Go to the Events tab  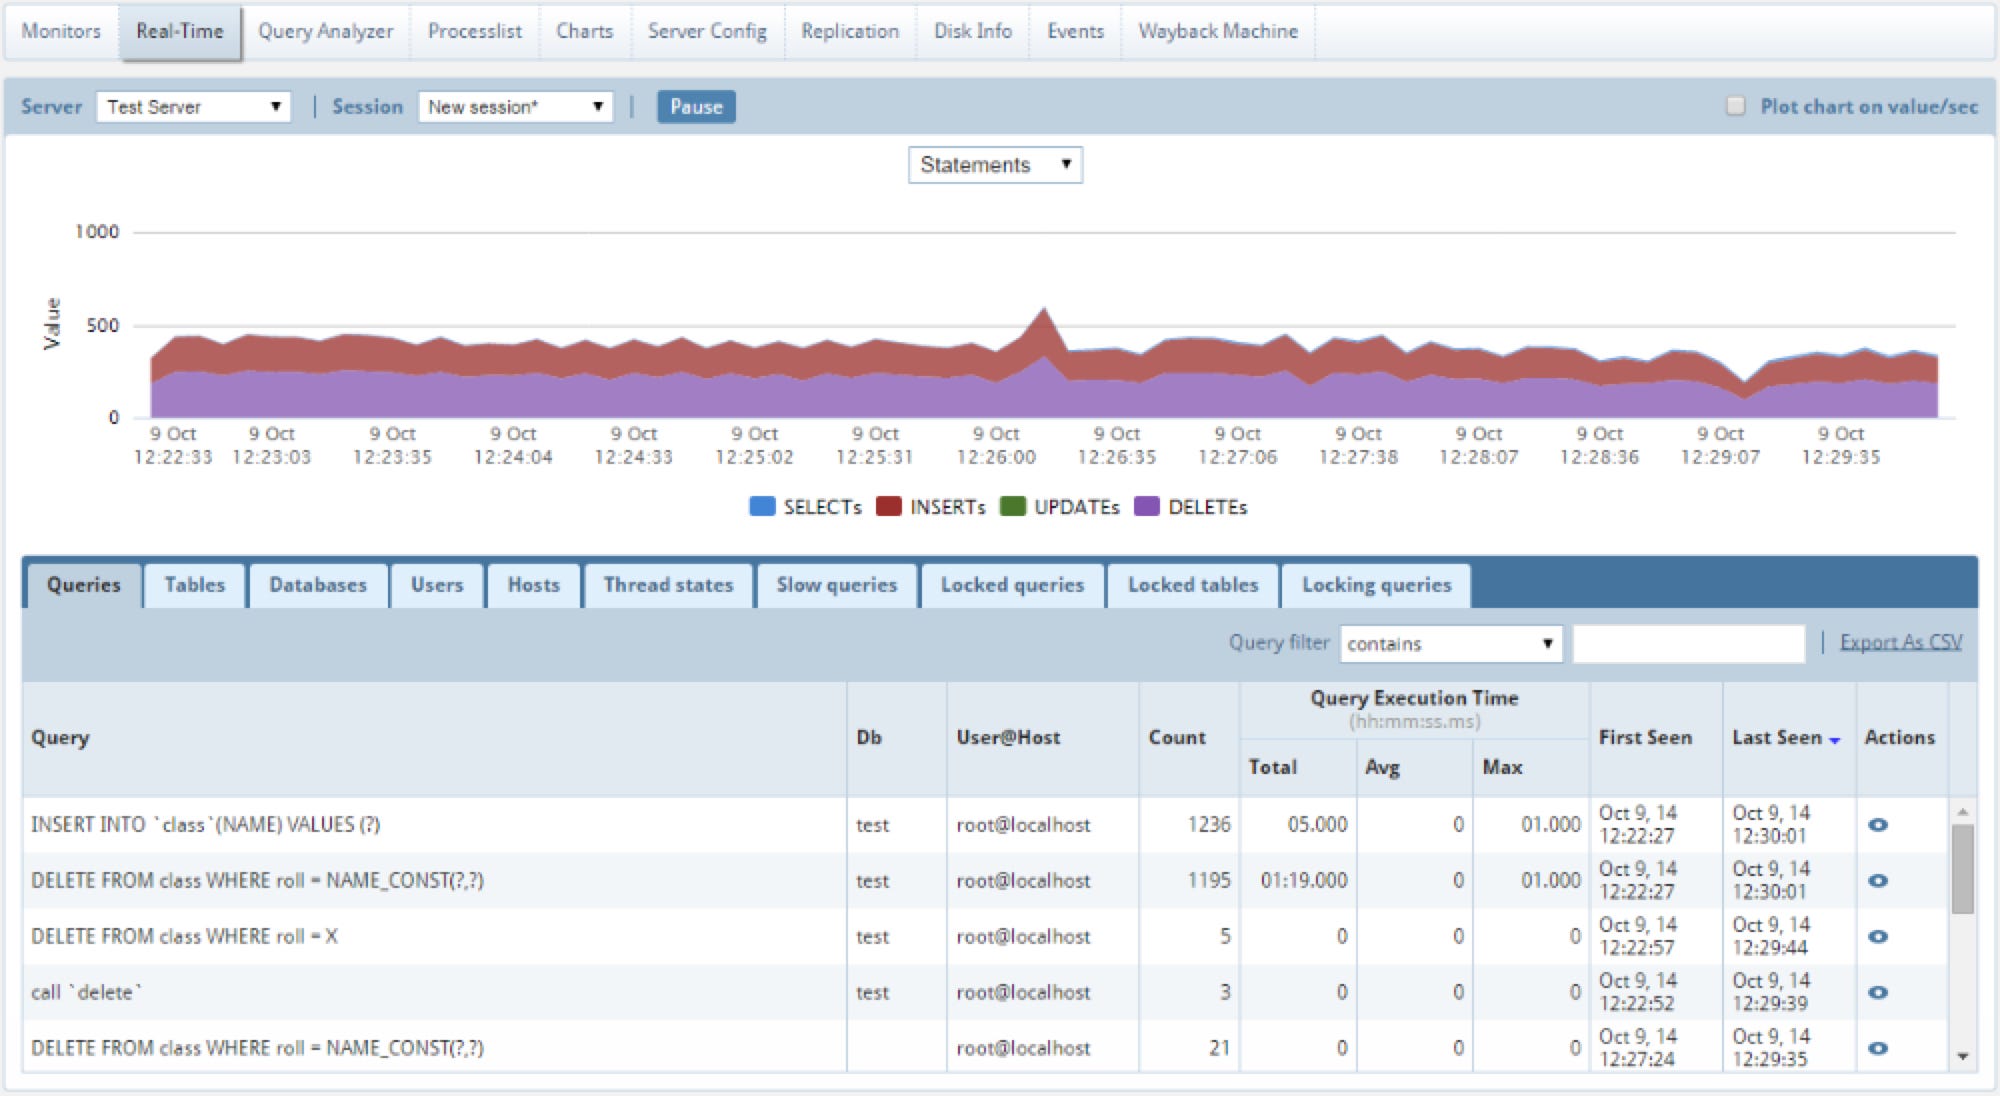click(x=1075, y=31)
